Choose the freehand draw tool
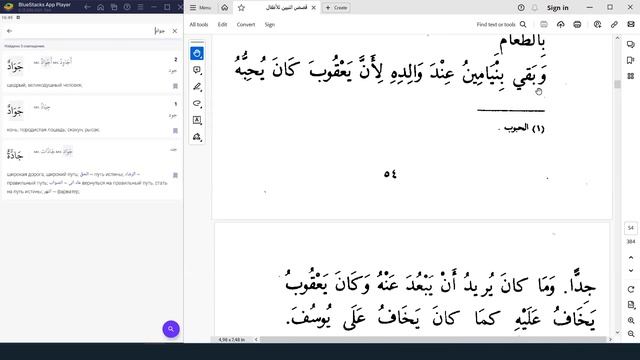Image resolution: width=640 pixels, height=360 pixels. pyautogui.click(x=197, y=103)
